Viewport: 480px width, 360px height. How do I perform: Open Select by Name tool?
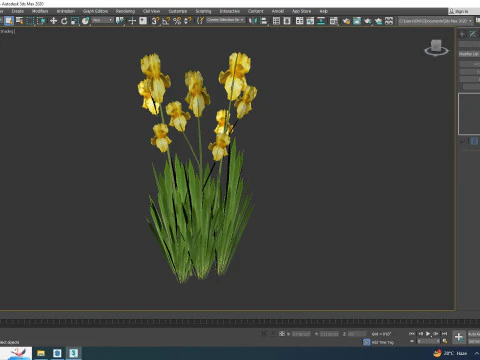click(20, 21)
